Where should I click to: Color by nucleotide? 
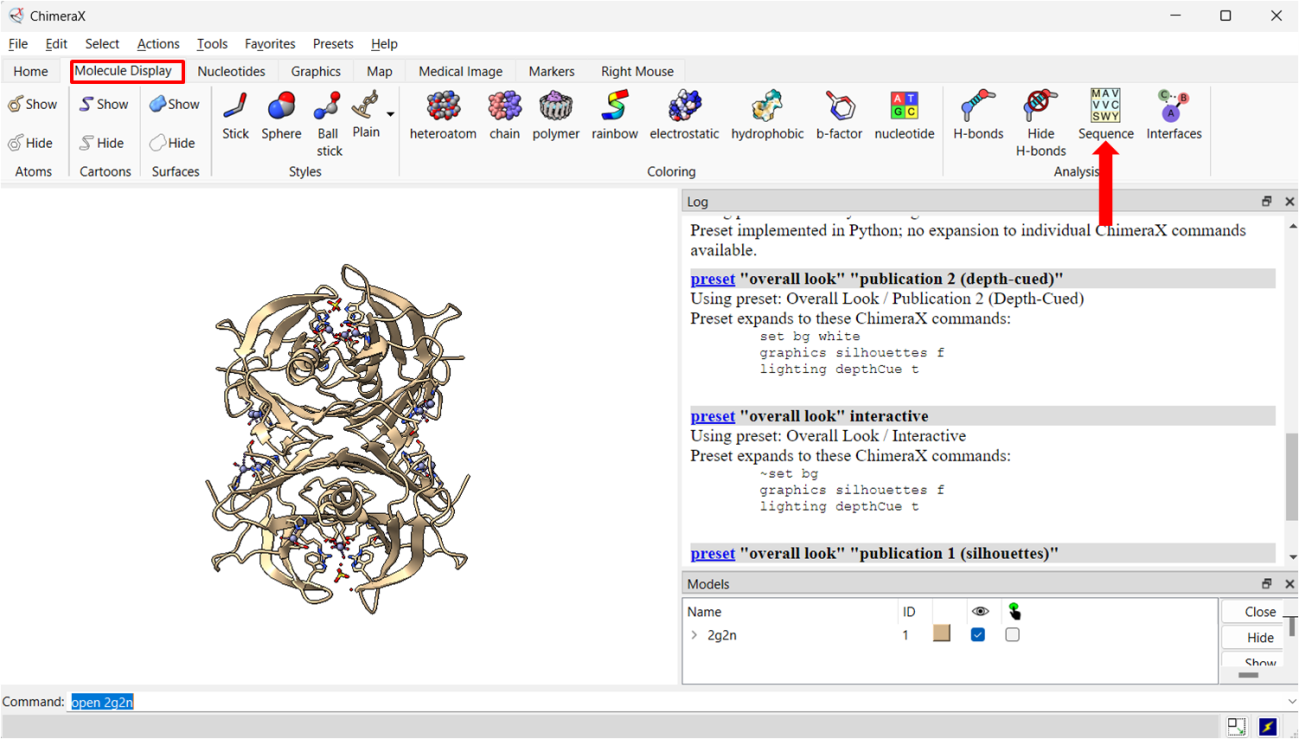904,116
